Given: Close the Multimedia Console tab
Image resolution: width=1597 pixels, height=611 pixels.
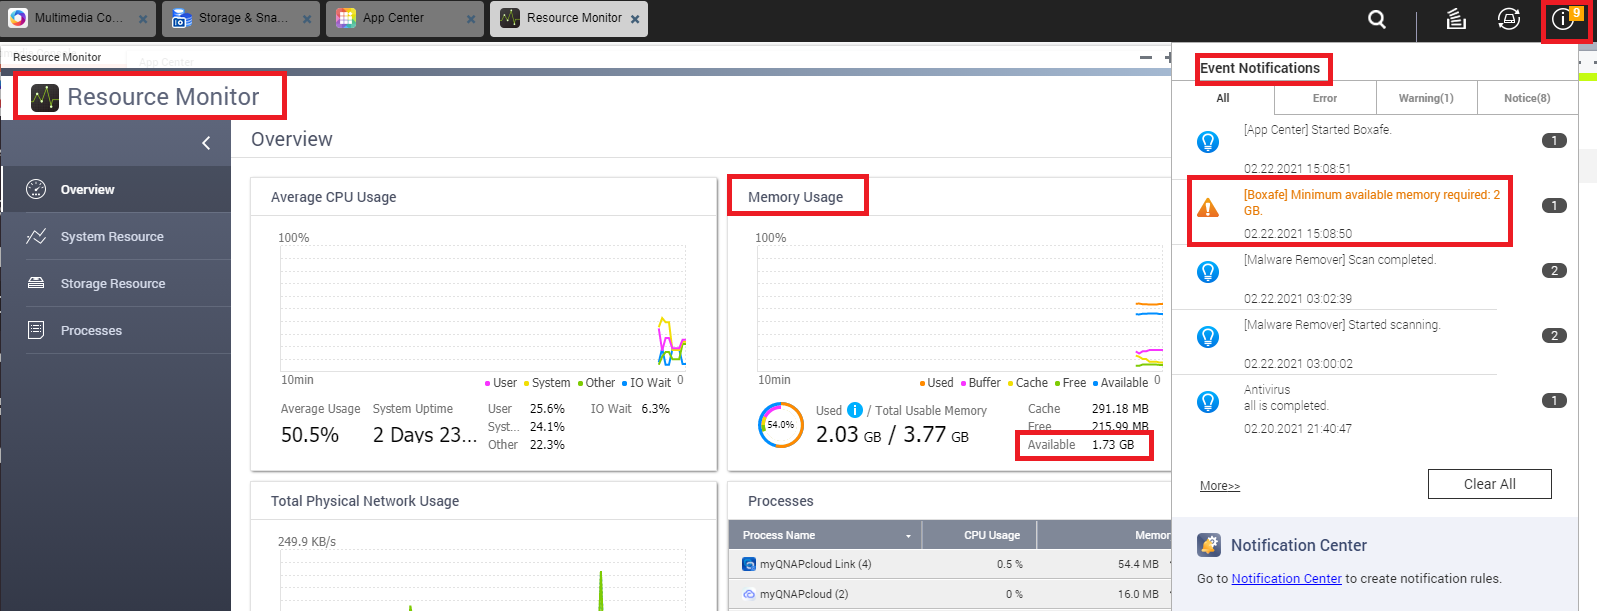Looking at the screenshot, I should click(x=143, y=19).
